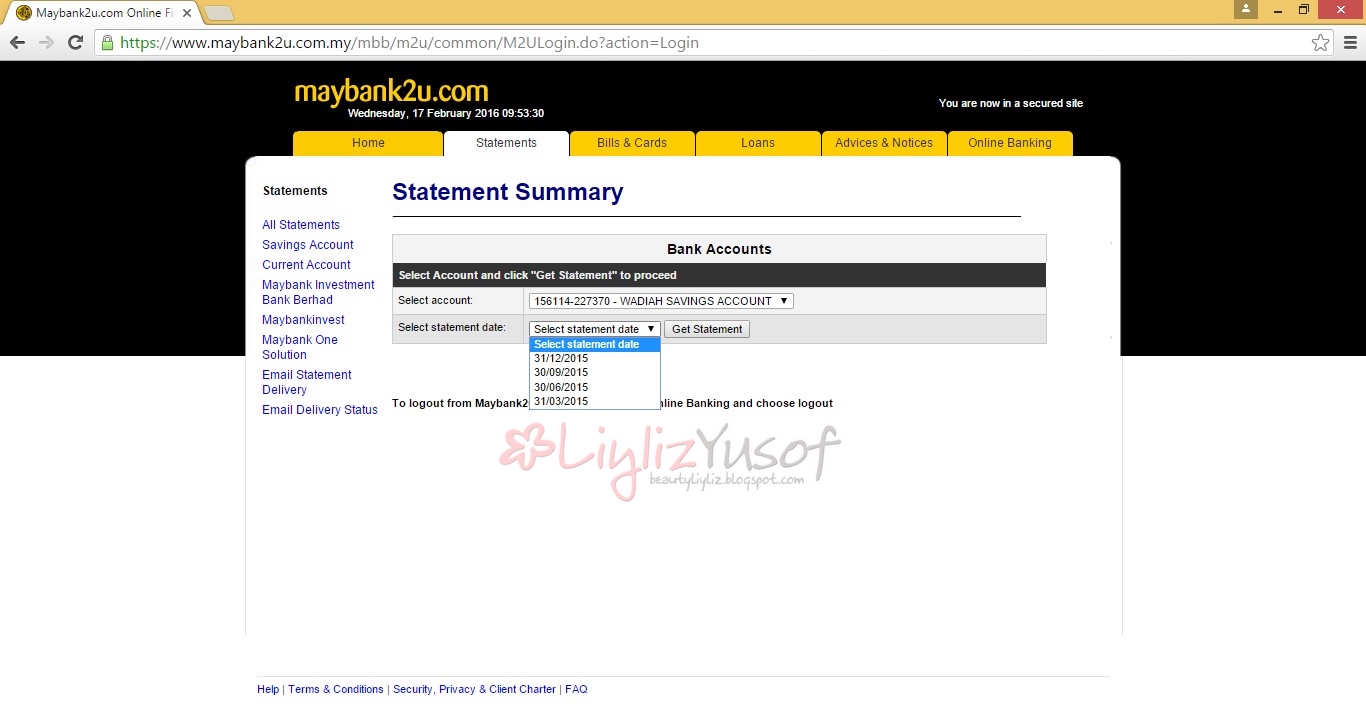
Task: Click the browser back arrow
Action: 17,43
